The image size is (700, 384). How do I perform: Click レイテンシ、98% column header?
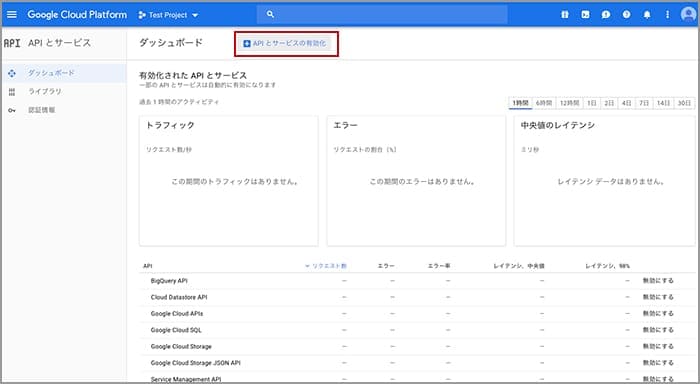click(608, 266)
